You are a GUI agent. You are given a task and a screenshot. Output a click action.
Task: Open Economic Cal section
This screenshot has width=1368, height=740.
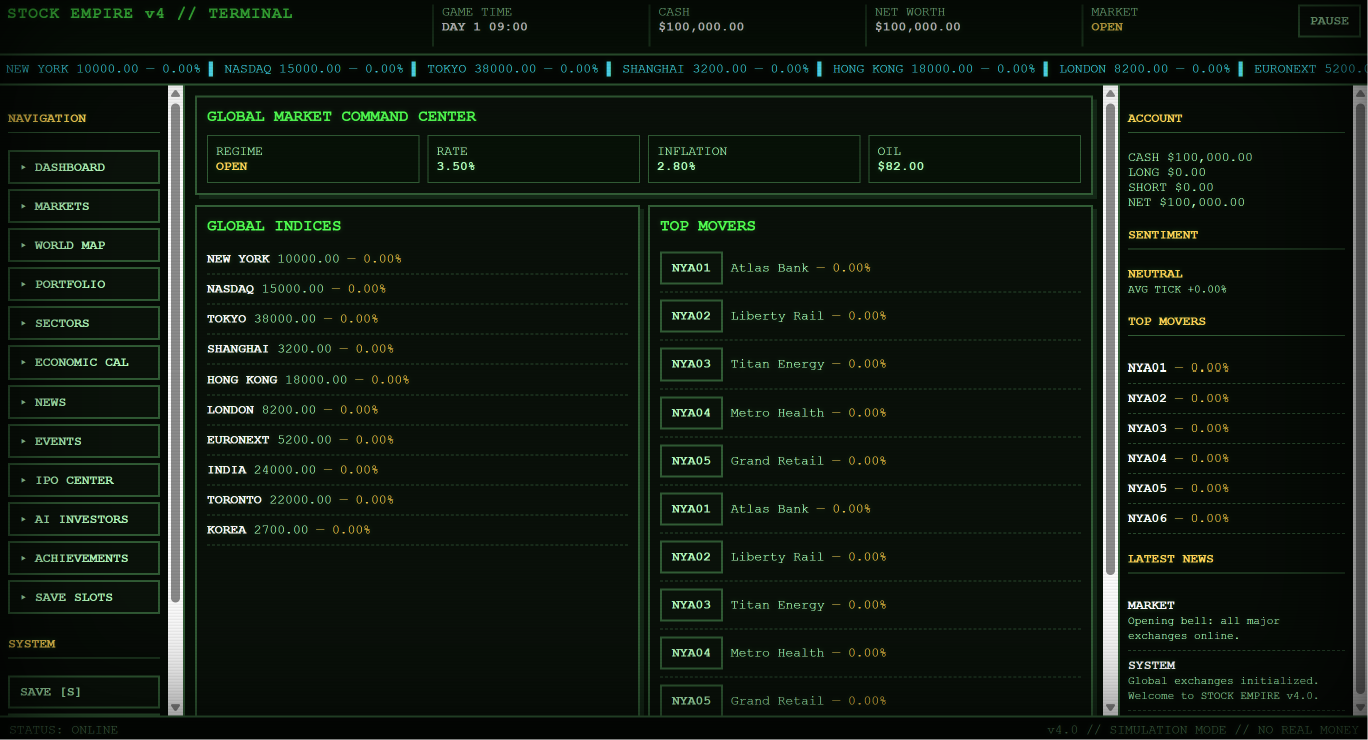point(84,362)
